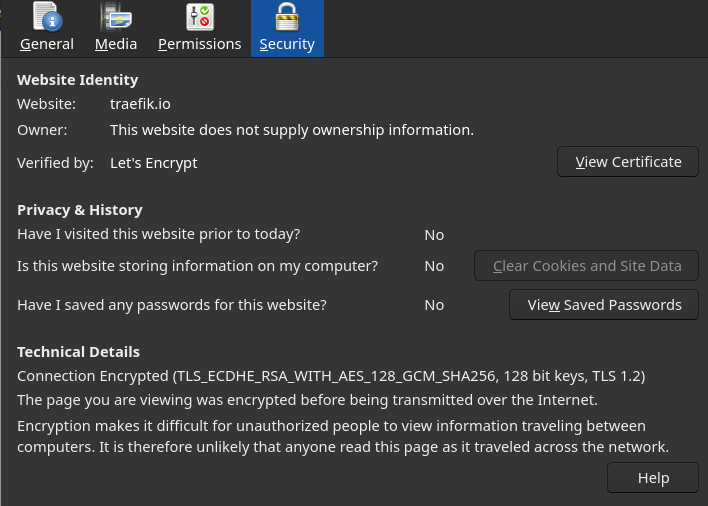Select the Security tab label
The height and width of the screenshot is (506, 708).
287,44
